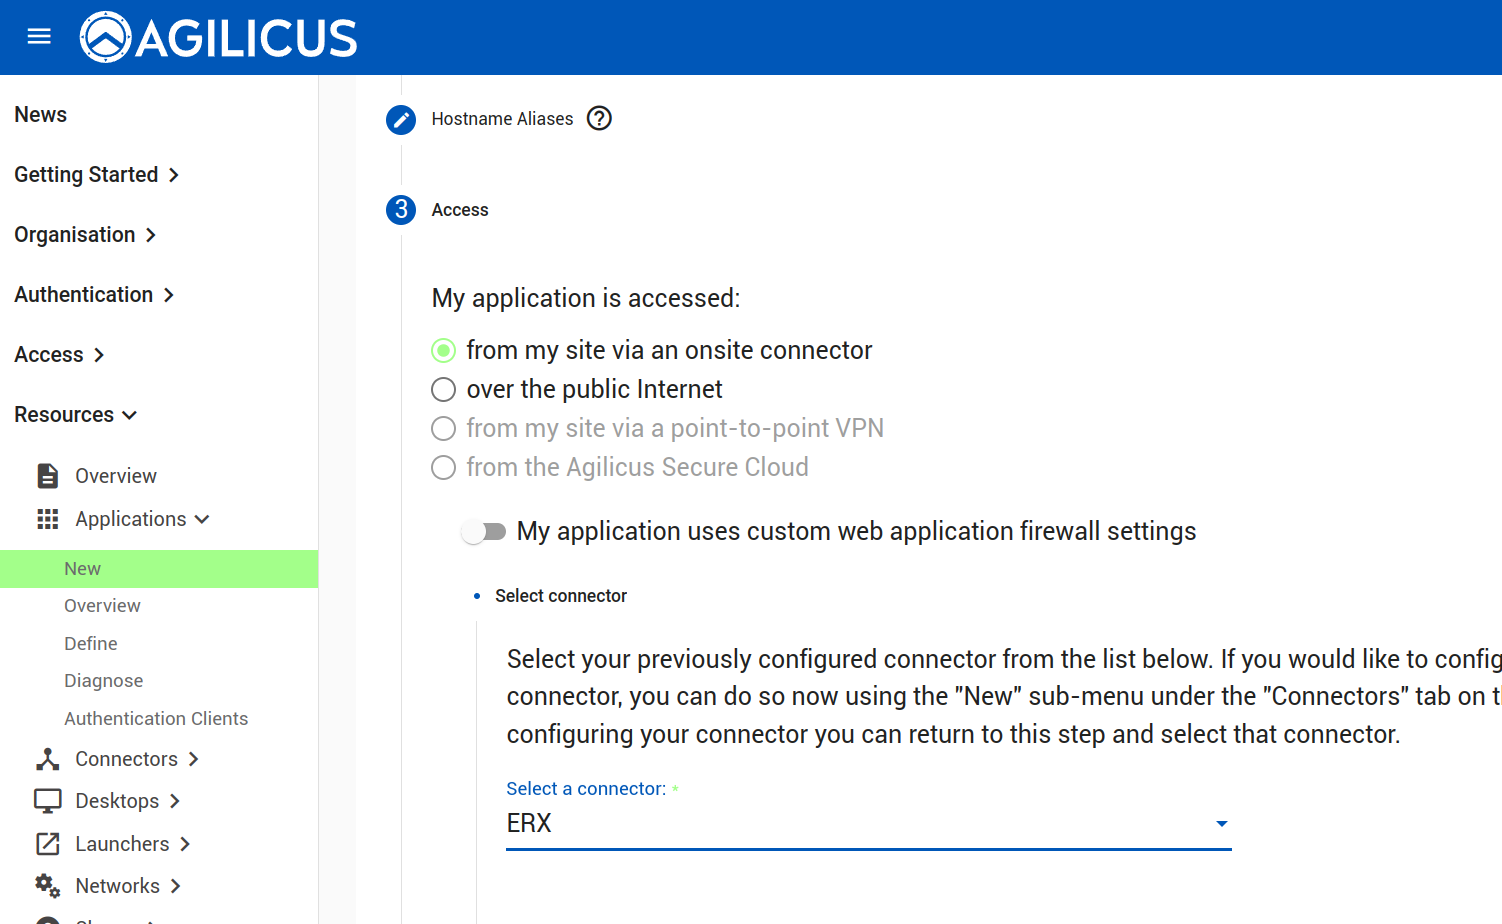The image size is (1502, 924).
Task: Click the Launchers external link icon
Action: 47,844
